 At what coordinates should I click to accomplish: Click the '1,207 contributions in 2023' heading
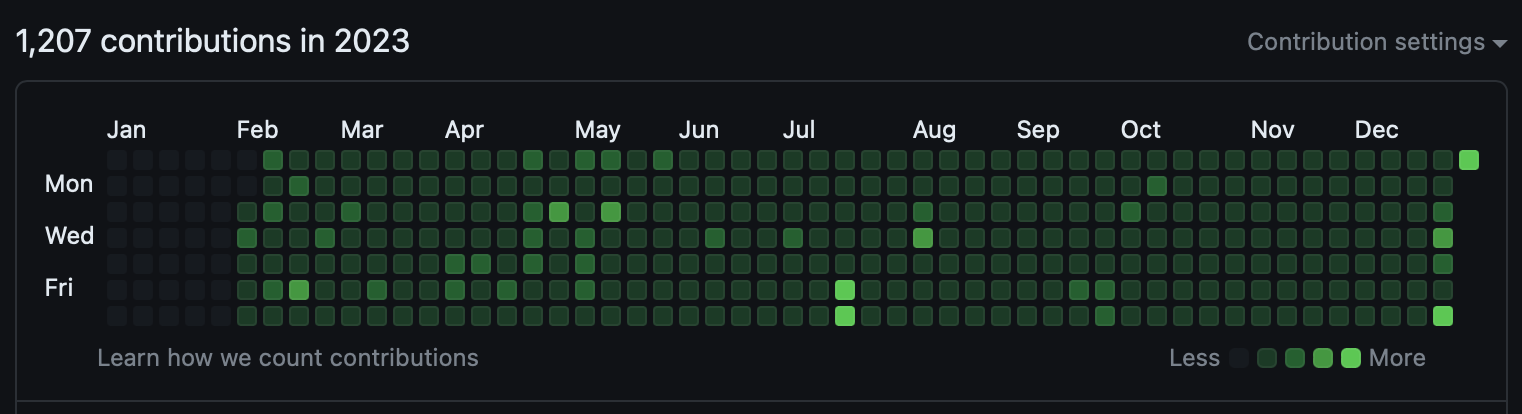coord(213,42)
